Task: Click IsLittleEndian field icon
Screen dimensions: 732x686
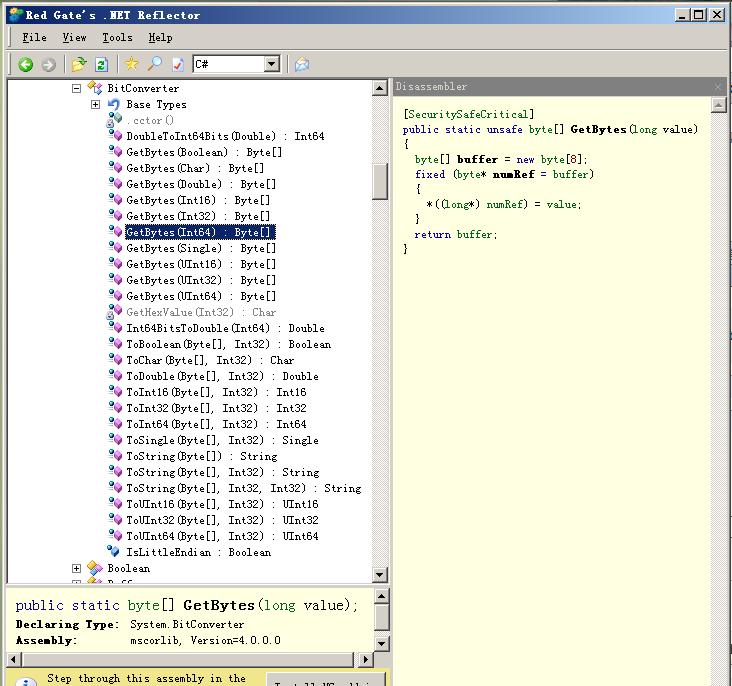Action: 113,551
